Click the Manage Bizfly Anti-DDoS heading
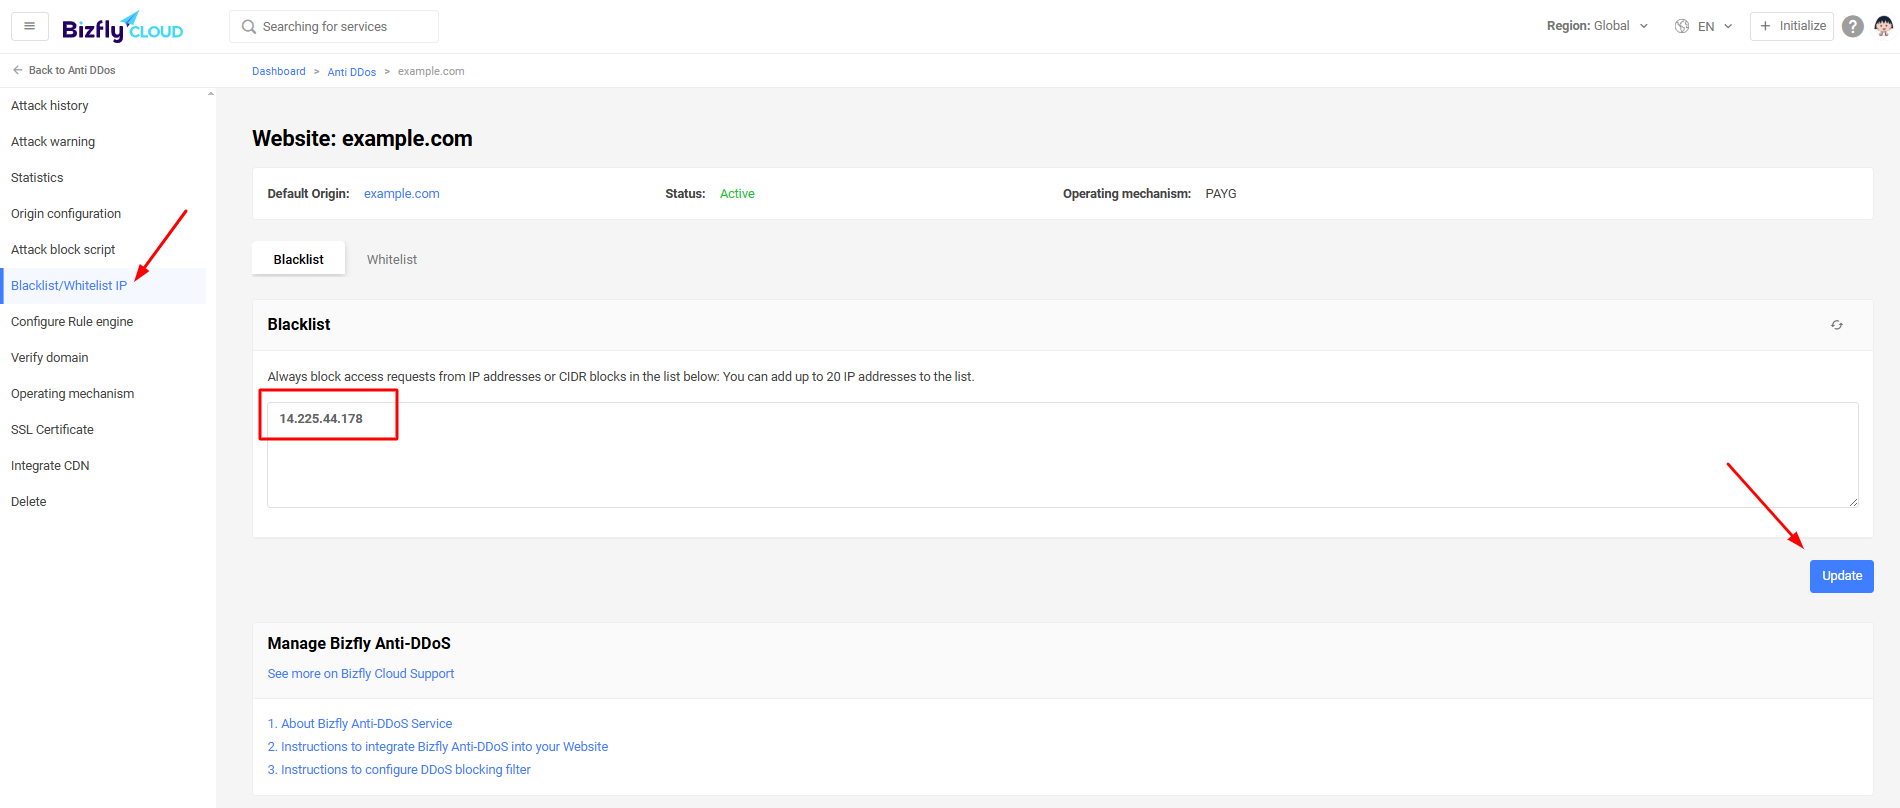The height and width of the screenshot is (808, 1900). tap(359, 644)
